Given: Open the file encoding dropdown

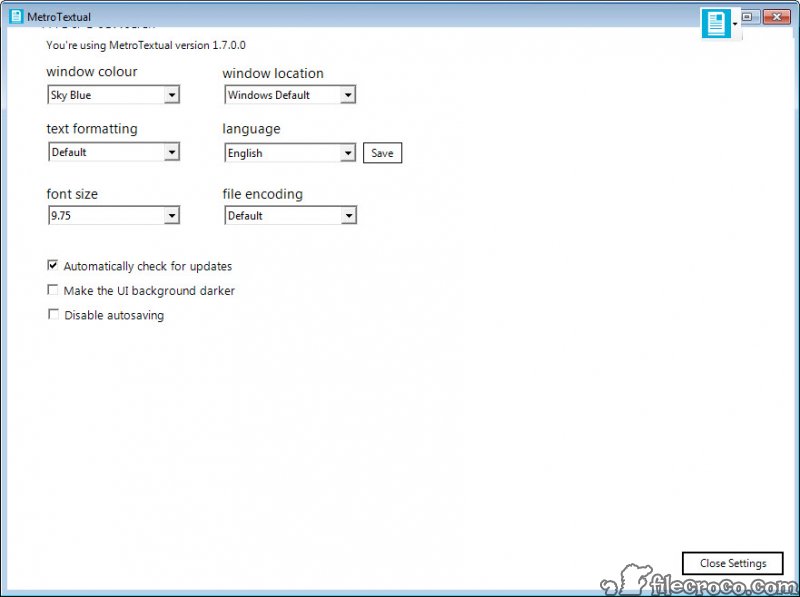Looking at the screenshot, I should [x=347, y=215].
